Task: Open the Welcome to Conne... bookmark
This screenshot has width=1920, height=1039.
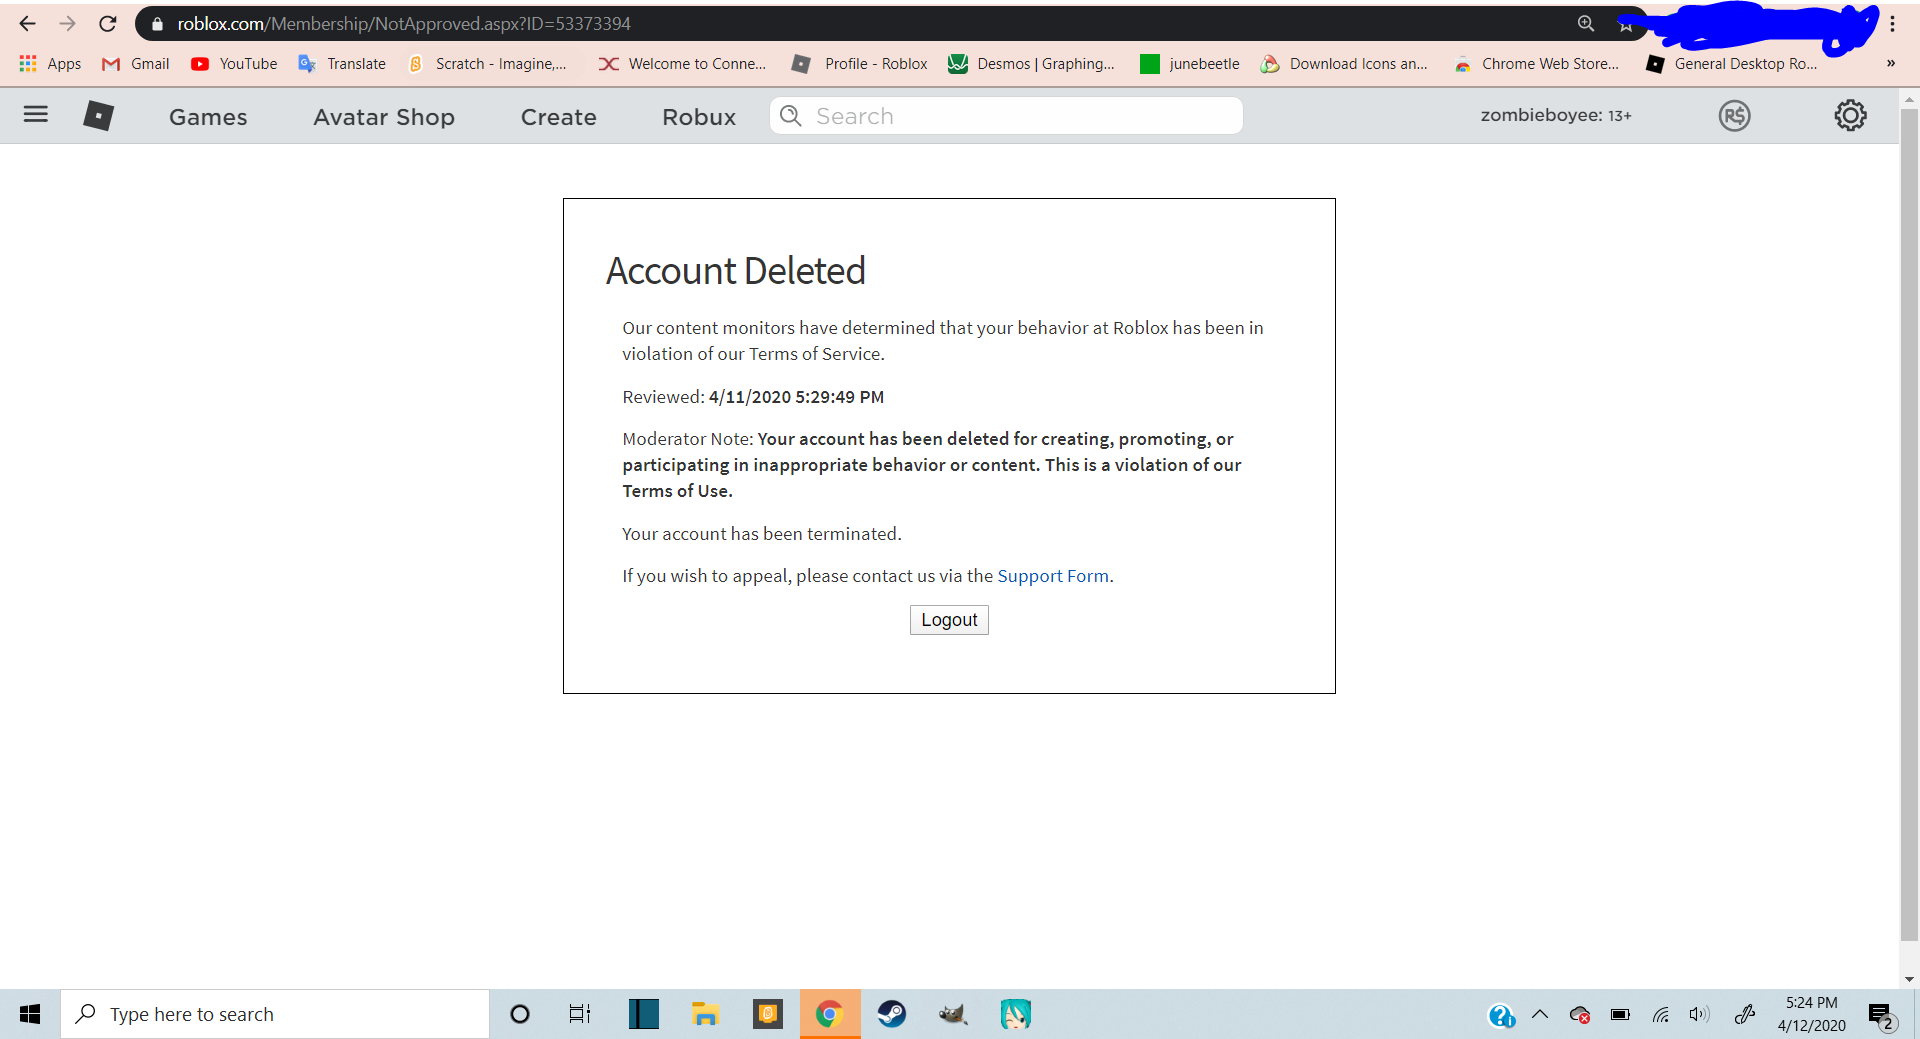Action: coord(683,64)
